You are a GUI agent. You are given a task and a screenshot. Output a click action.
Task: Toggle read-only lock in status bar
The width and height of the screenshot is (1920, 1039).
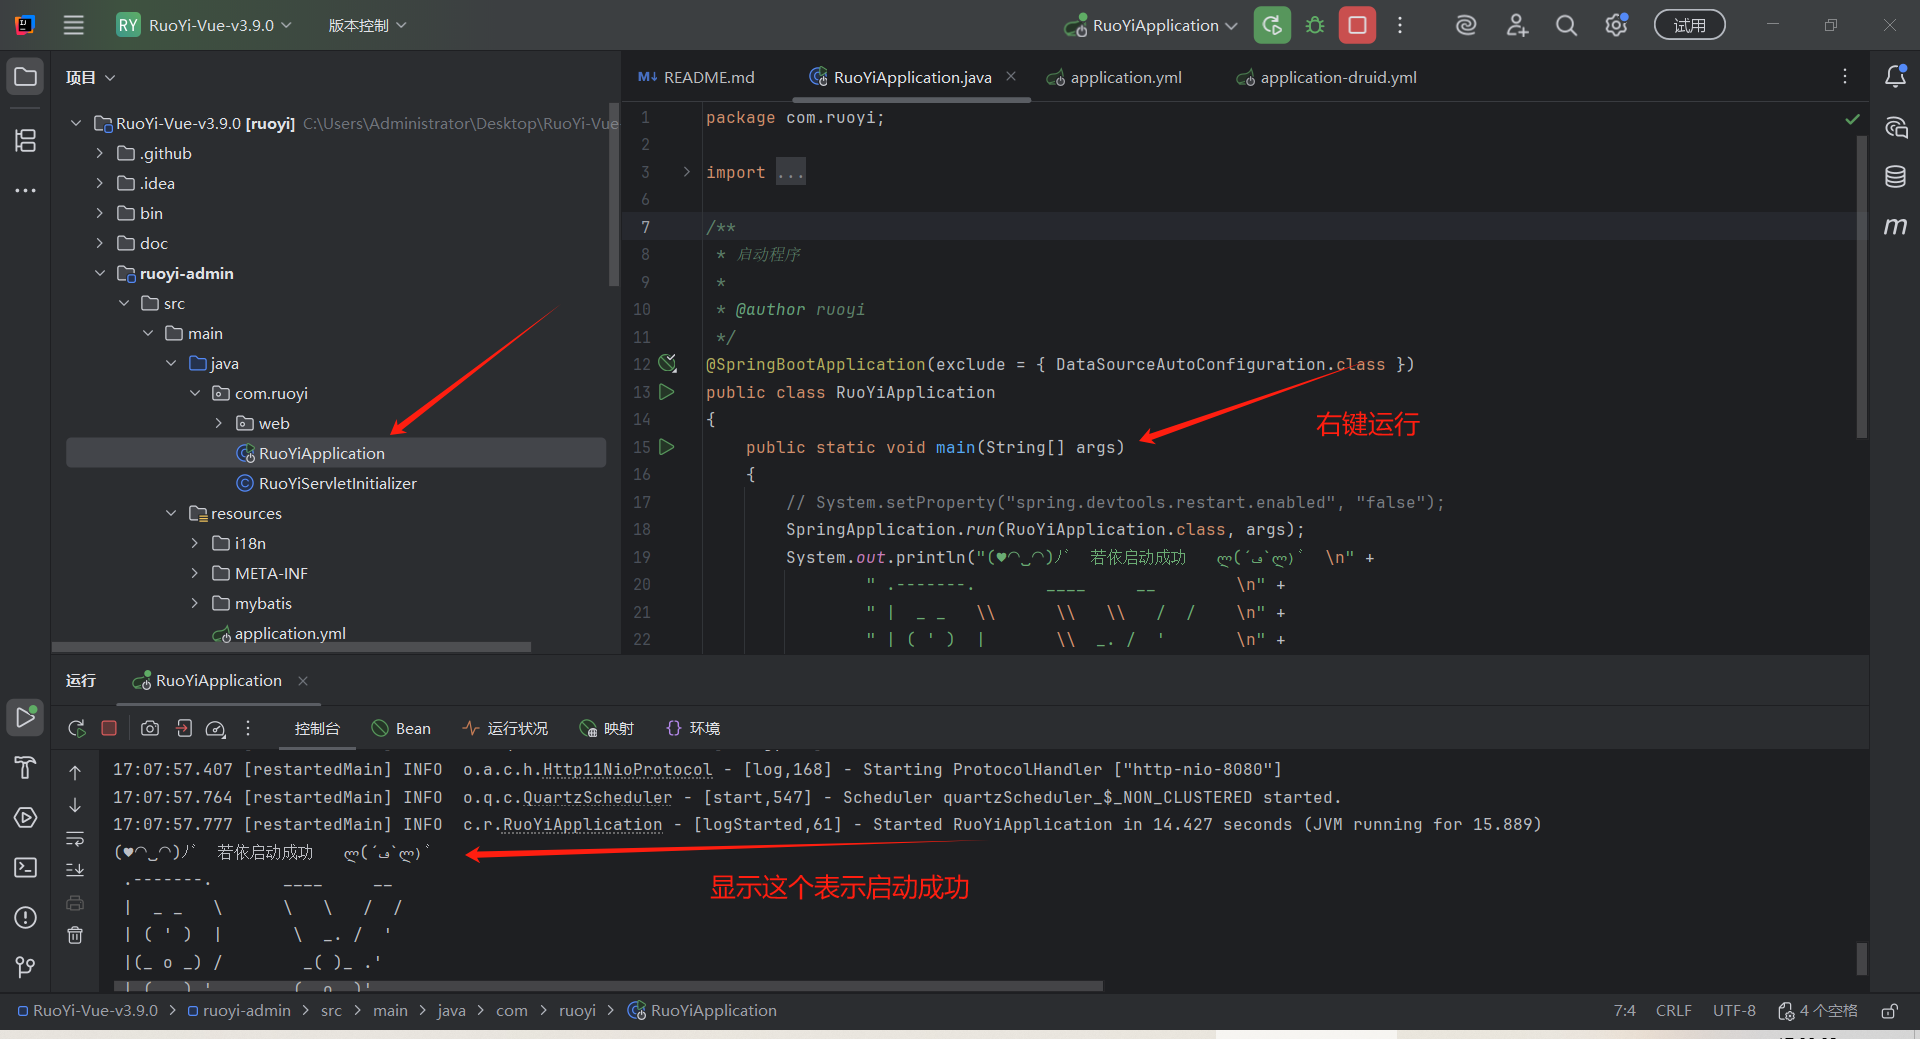[1889, 1011]
